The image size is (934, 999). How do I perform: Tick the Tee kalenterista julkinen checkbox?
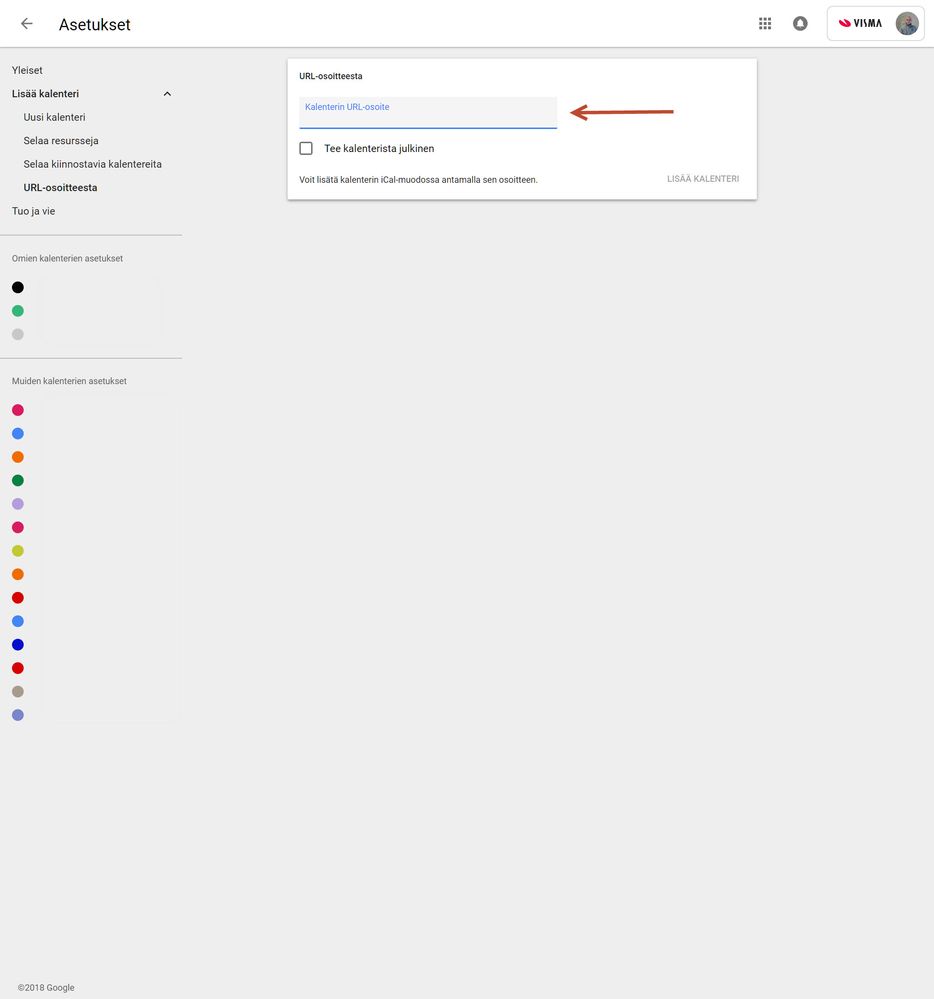pyautogui.click(x=306, y=148)
